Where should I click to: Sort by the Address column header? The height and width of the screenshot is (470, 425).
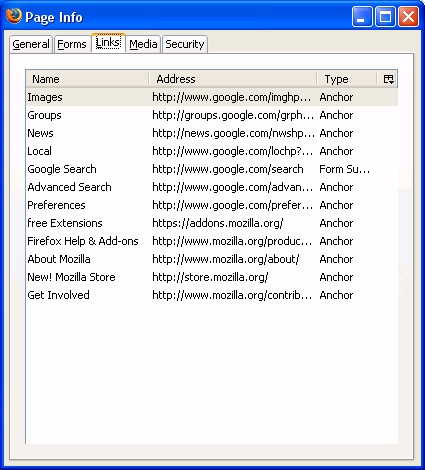[233, 79]
